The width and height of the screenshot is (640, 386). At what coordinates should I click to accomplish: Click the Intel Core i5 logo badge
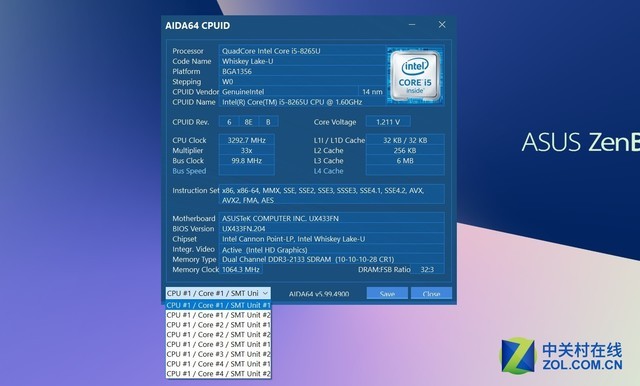tap(415, 75)
